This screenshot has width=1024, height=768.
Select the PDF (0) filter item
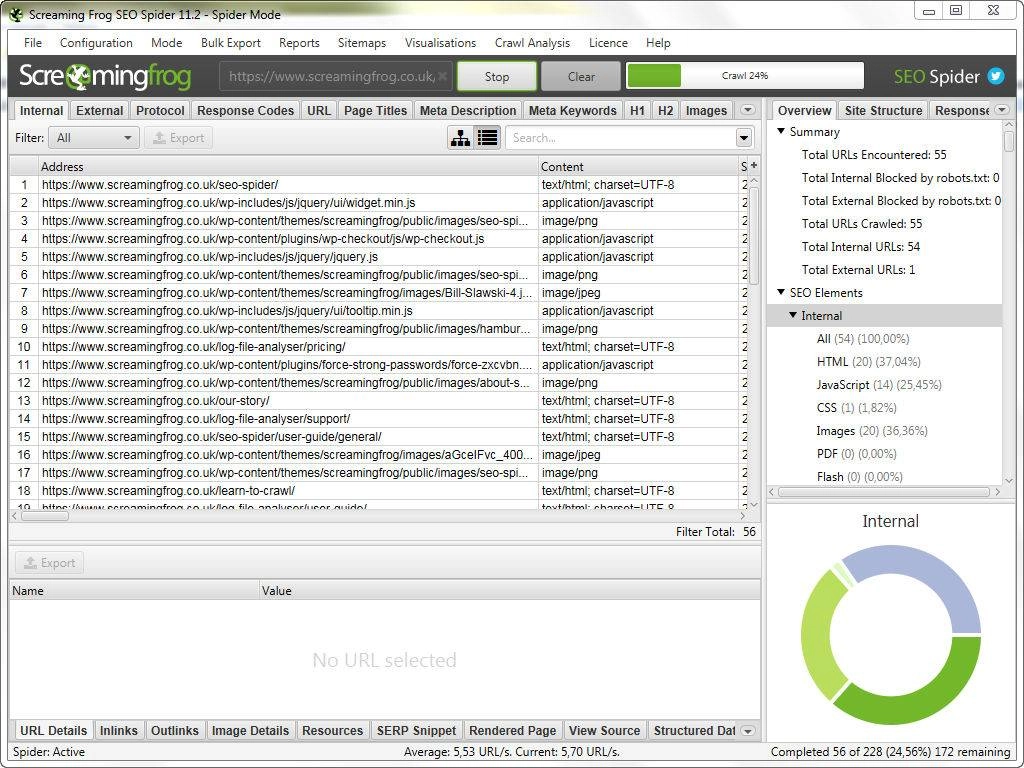859,453
